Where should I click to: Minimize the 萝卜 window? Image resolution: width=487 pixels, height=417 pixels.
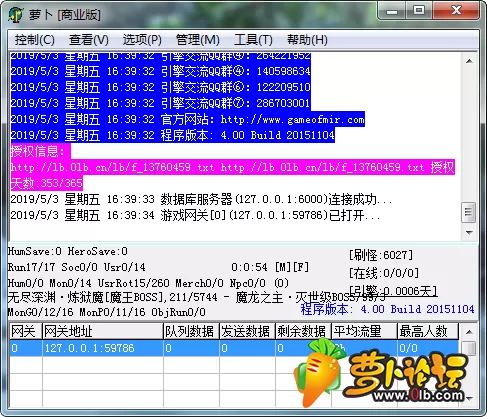pos(392,11)
